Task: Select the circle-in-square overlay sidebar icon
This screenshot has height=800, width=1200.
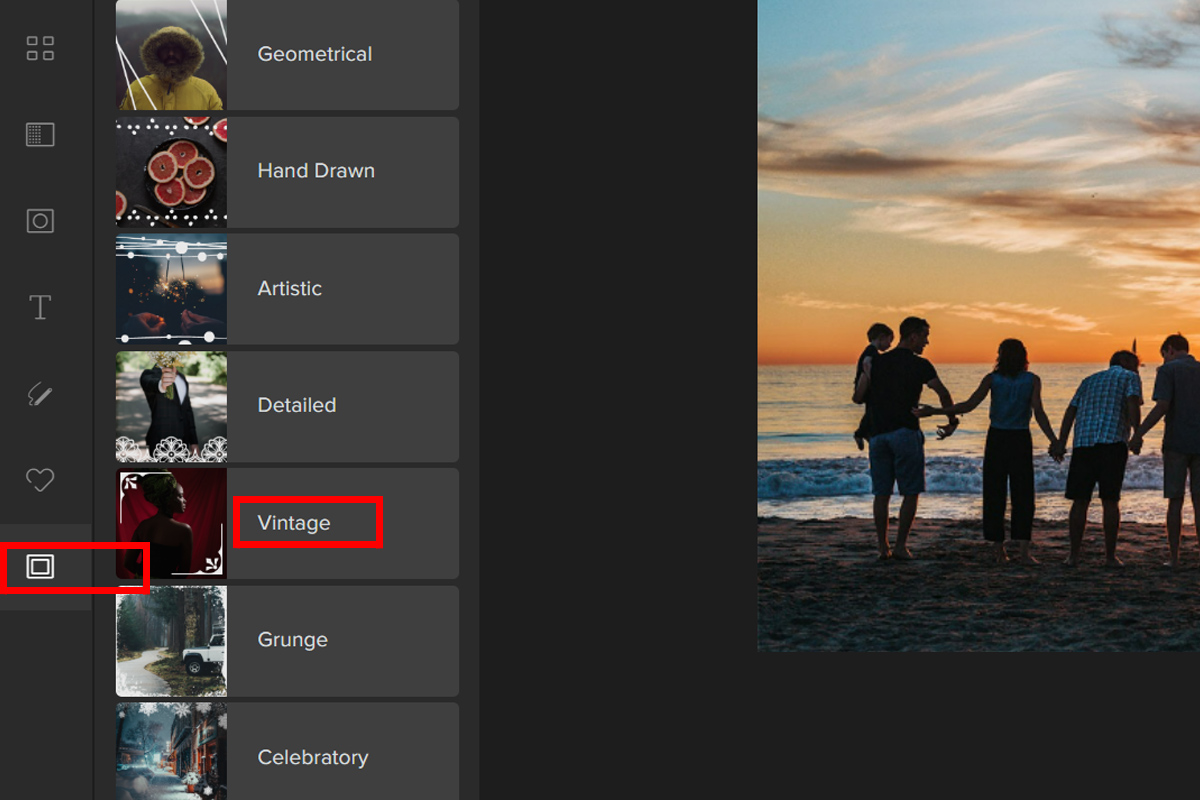Action: pos(40,221)
